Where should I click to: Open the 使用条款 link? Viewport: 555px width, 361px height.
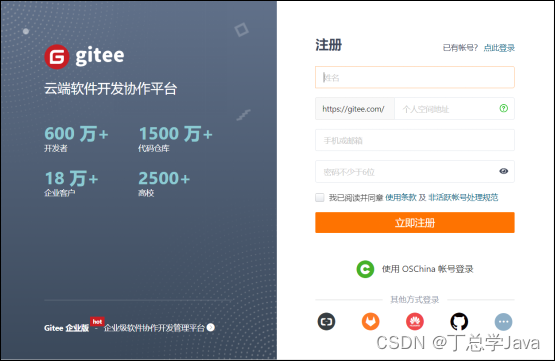point(401,197)
